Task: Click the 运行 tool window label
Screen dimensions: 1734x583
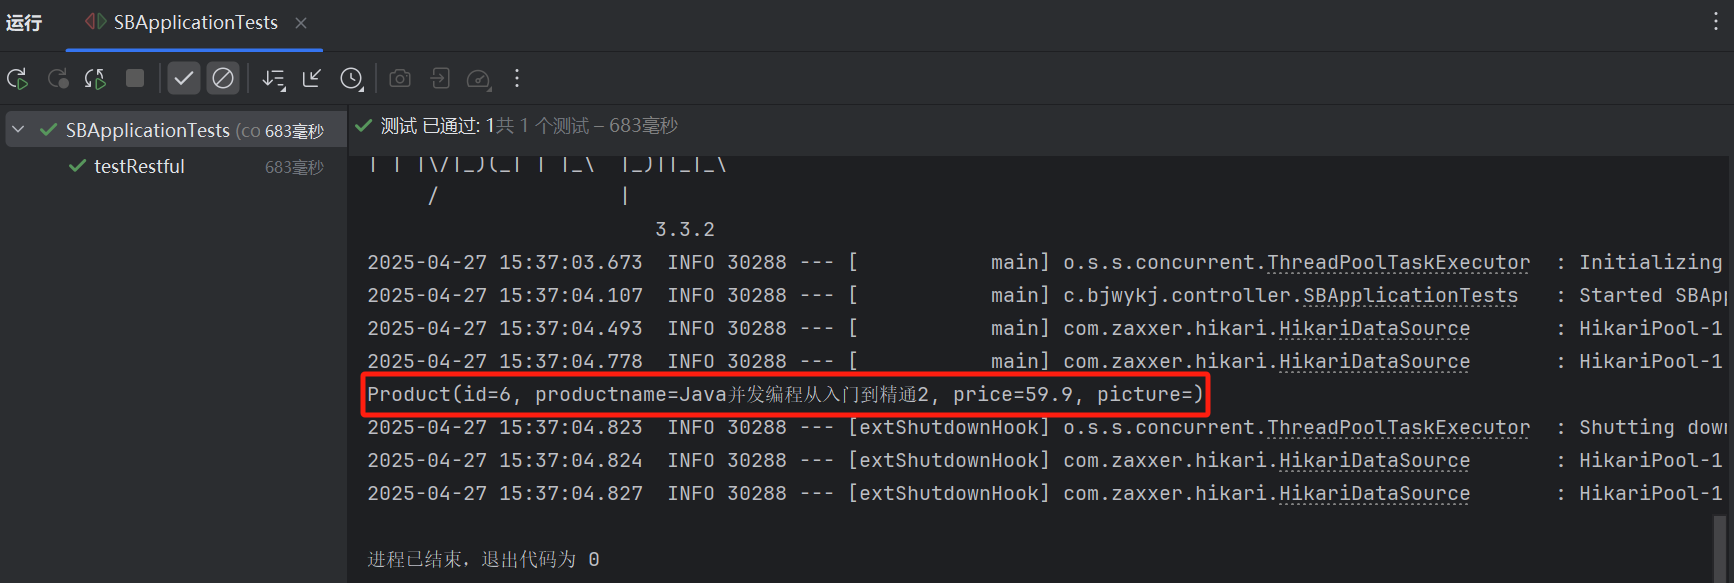Action: pos(24,23)
